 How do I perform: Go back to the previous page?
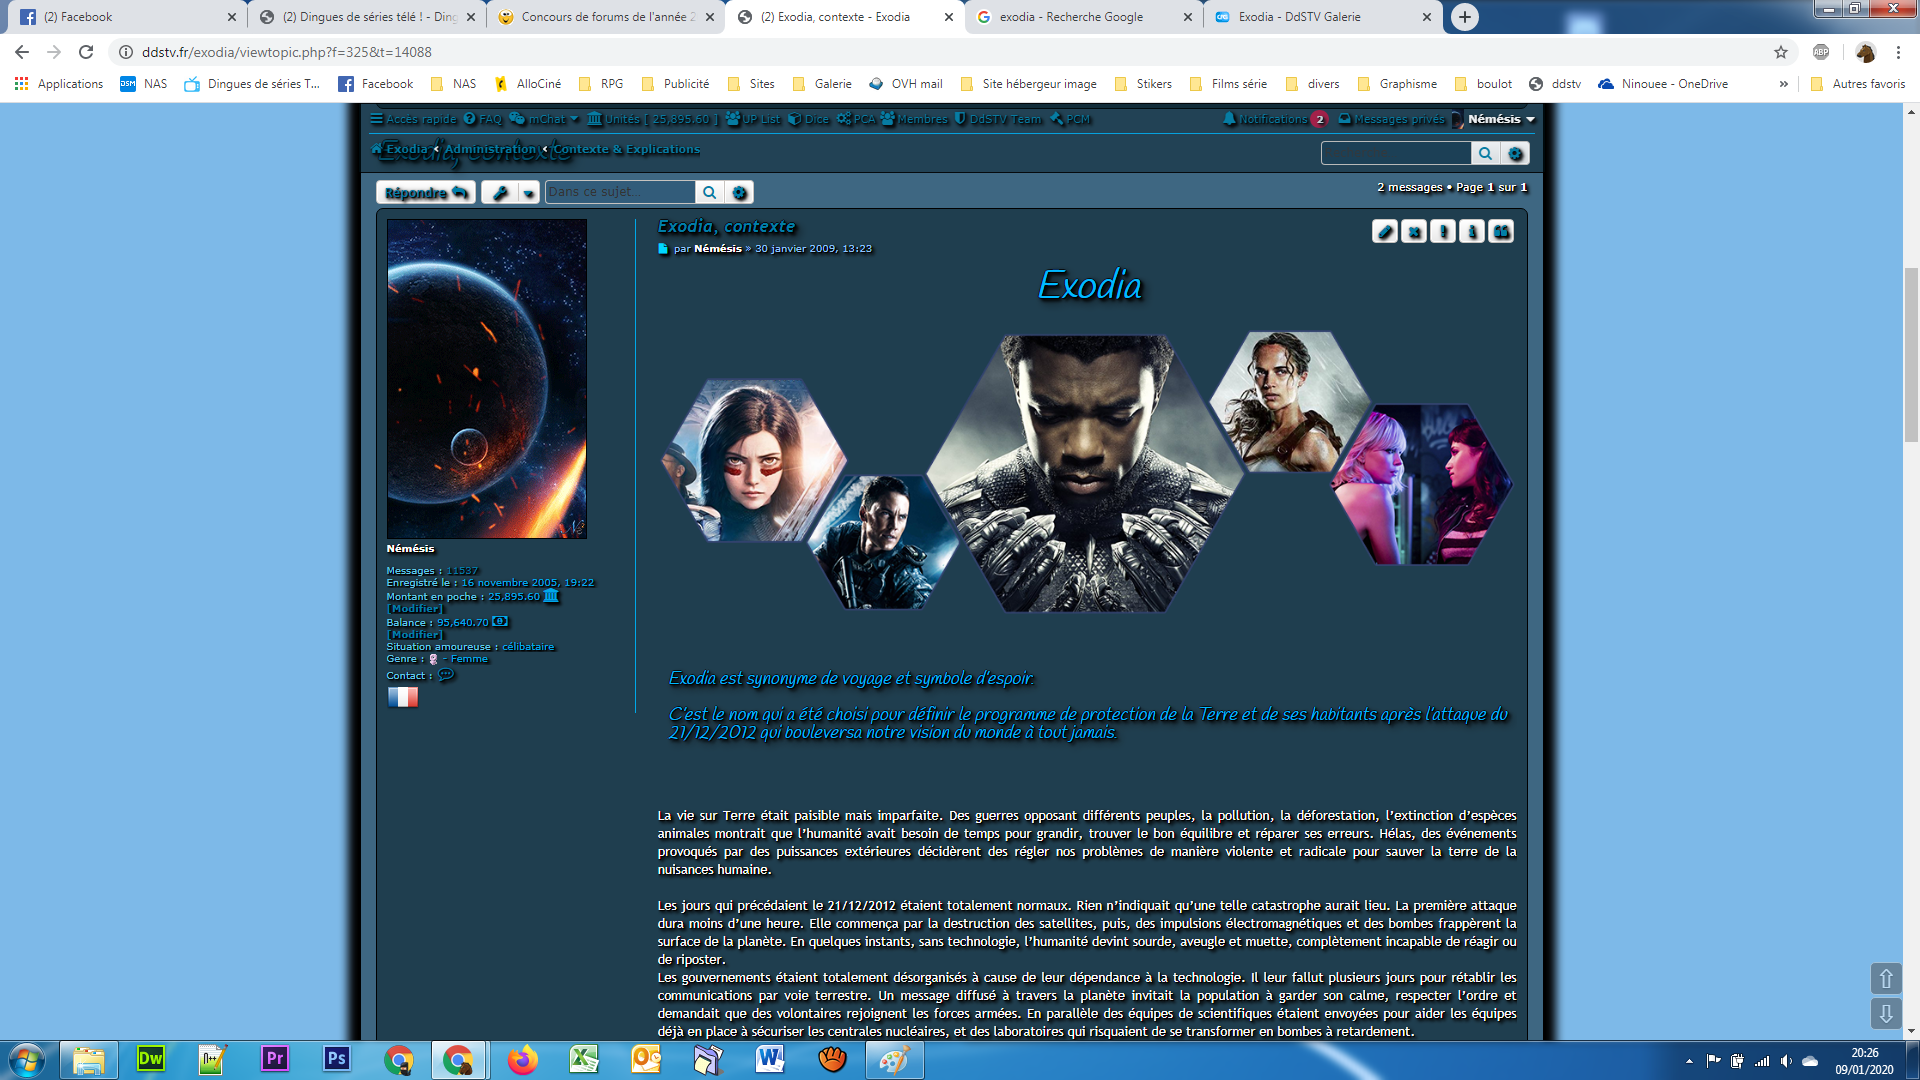click(22, 52)
